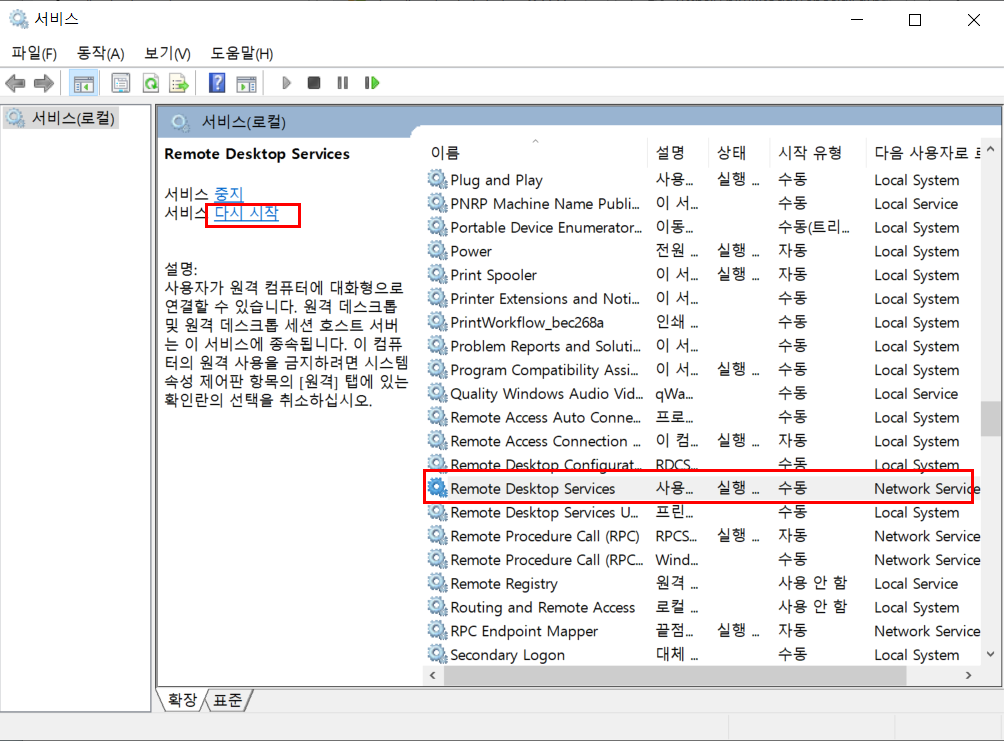Select the gear icon for Portable Device Enumerator
The height and width of the screenshot is (741, 1004).
point(437,227)
